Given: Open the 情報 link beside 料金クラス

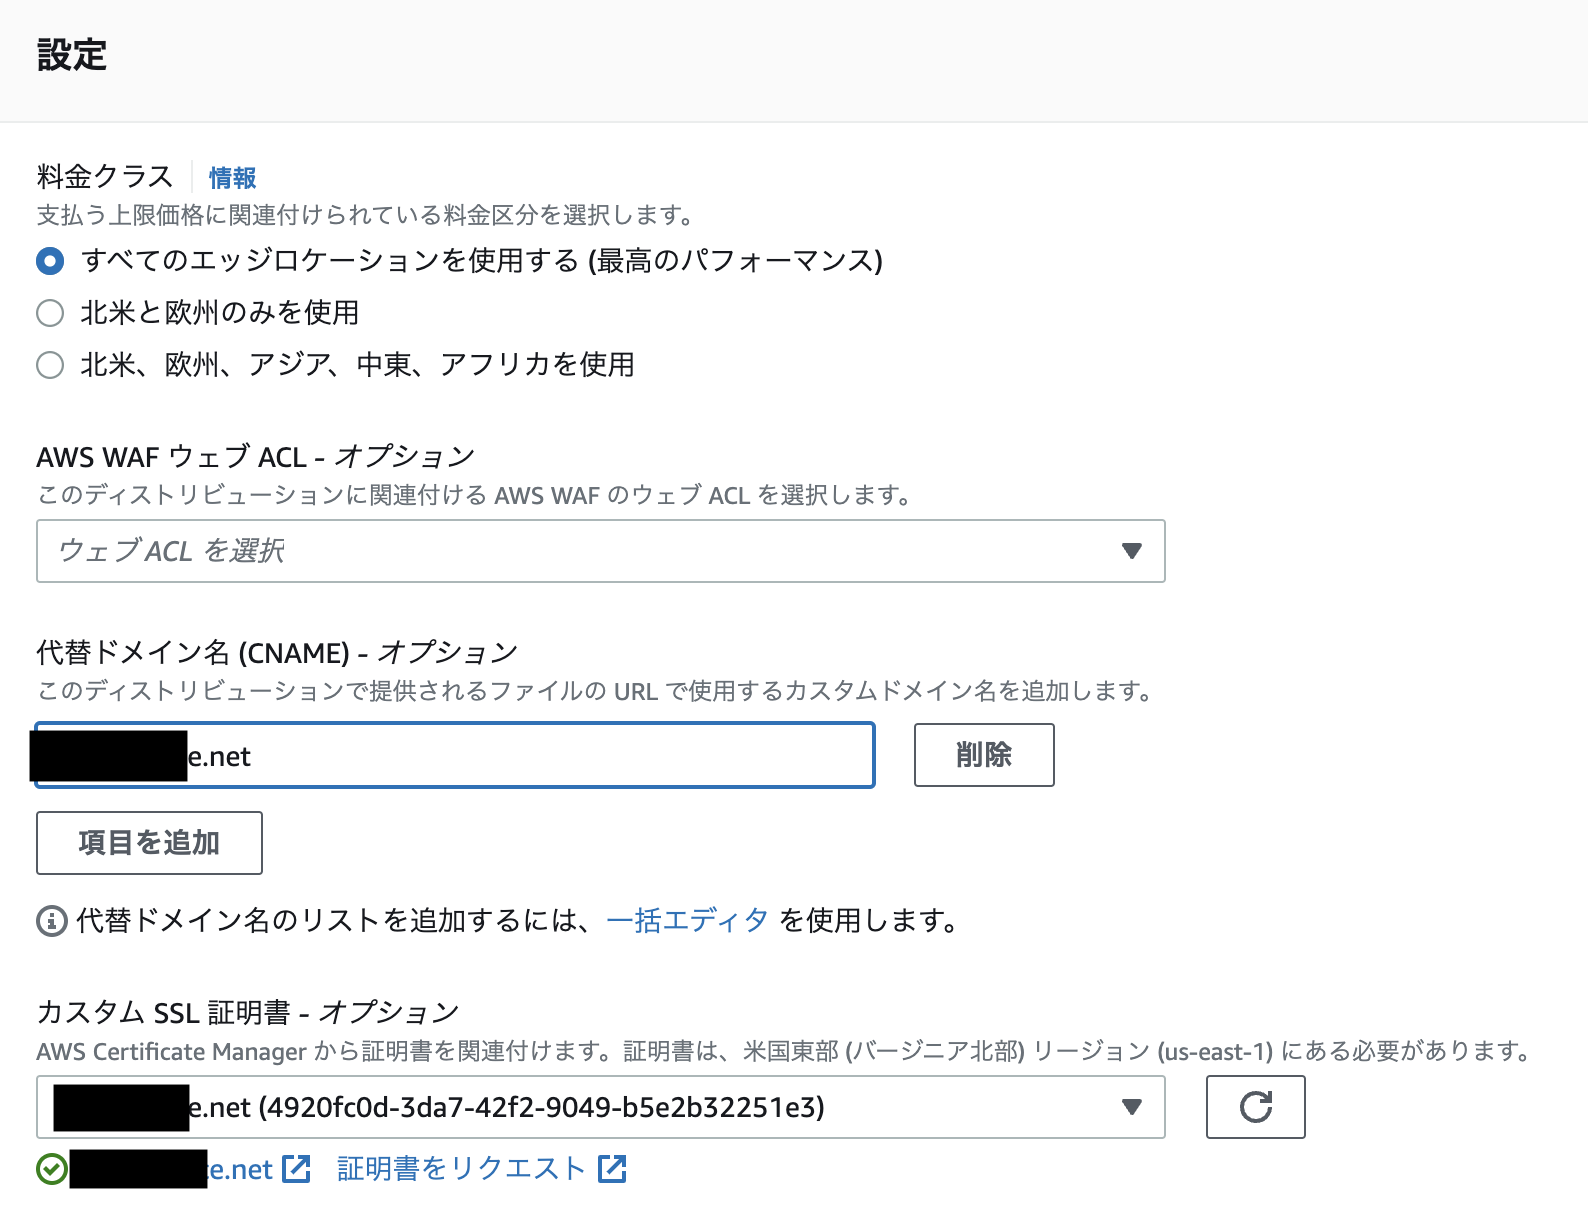Looking at the screenshot, I should click(x=232, y=178).
